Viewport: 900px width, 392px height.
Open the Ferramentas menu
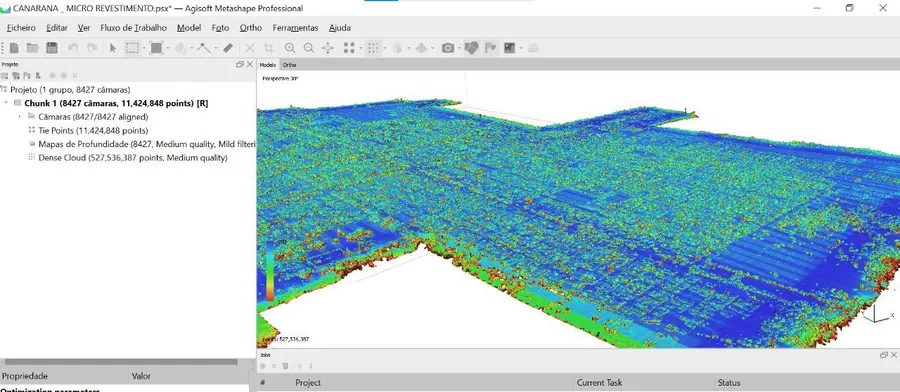tap(295, 28)
